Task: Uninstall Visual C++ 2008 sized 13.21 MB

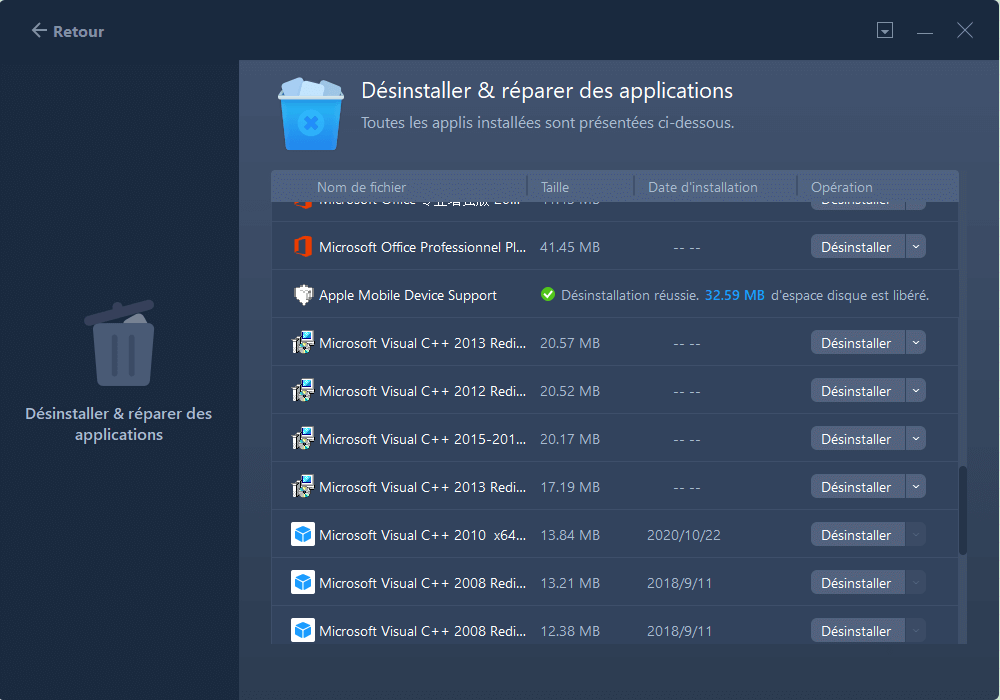Action: [857, 583]
